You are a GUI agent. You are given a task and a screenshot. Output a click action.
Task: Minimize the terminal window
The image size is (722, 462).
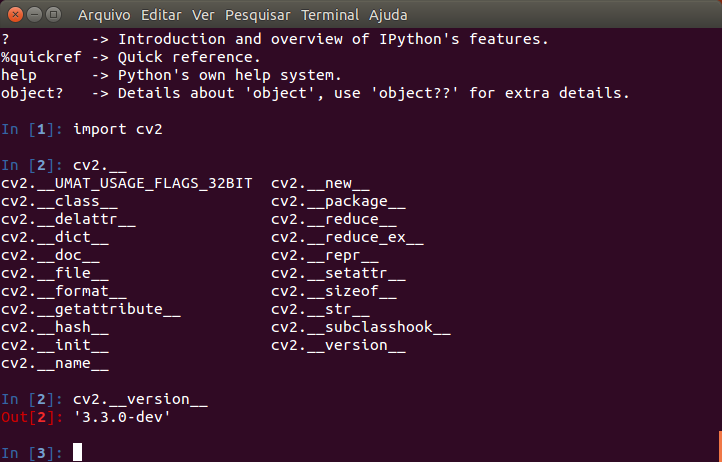coord(33,15)
